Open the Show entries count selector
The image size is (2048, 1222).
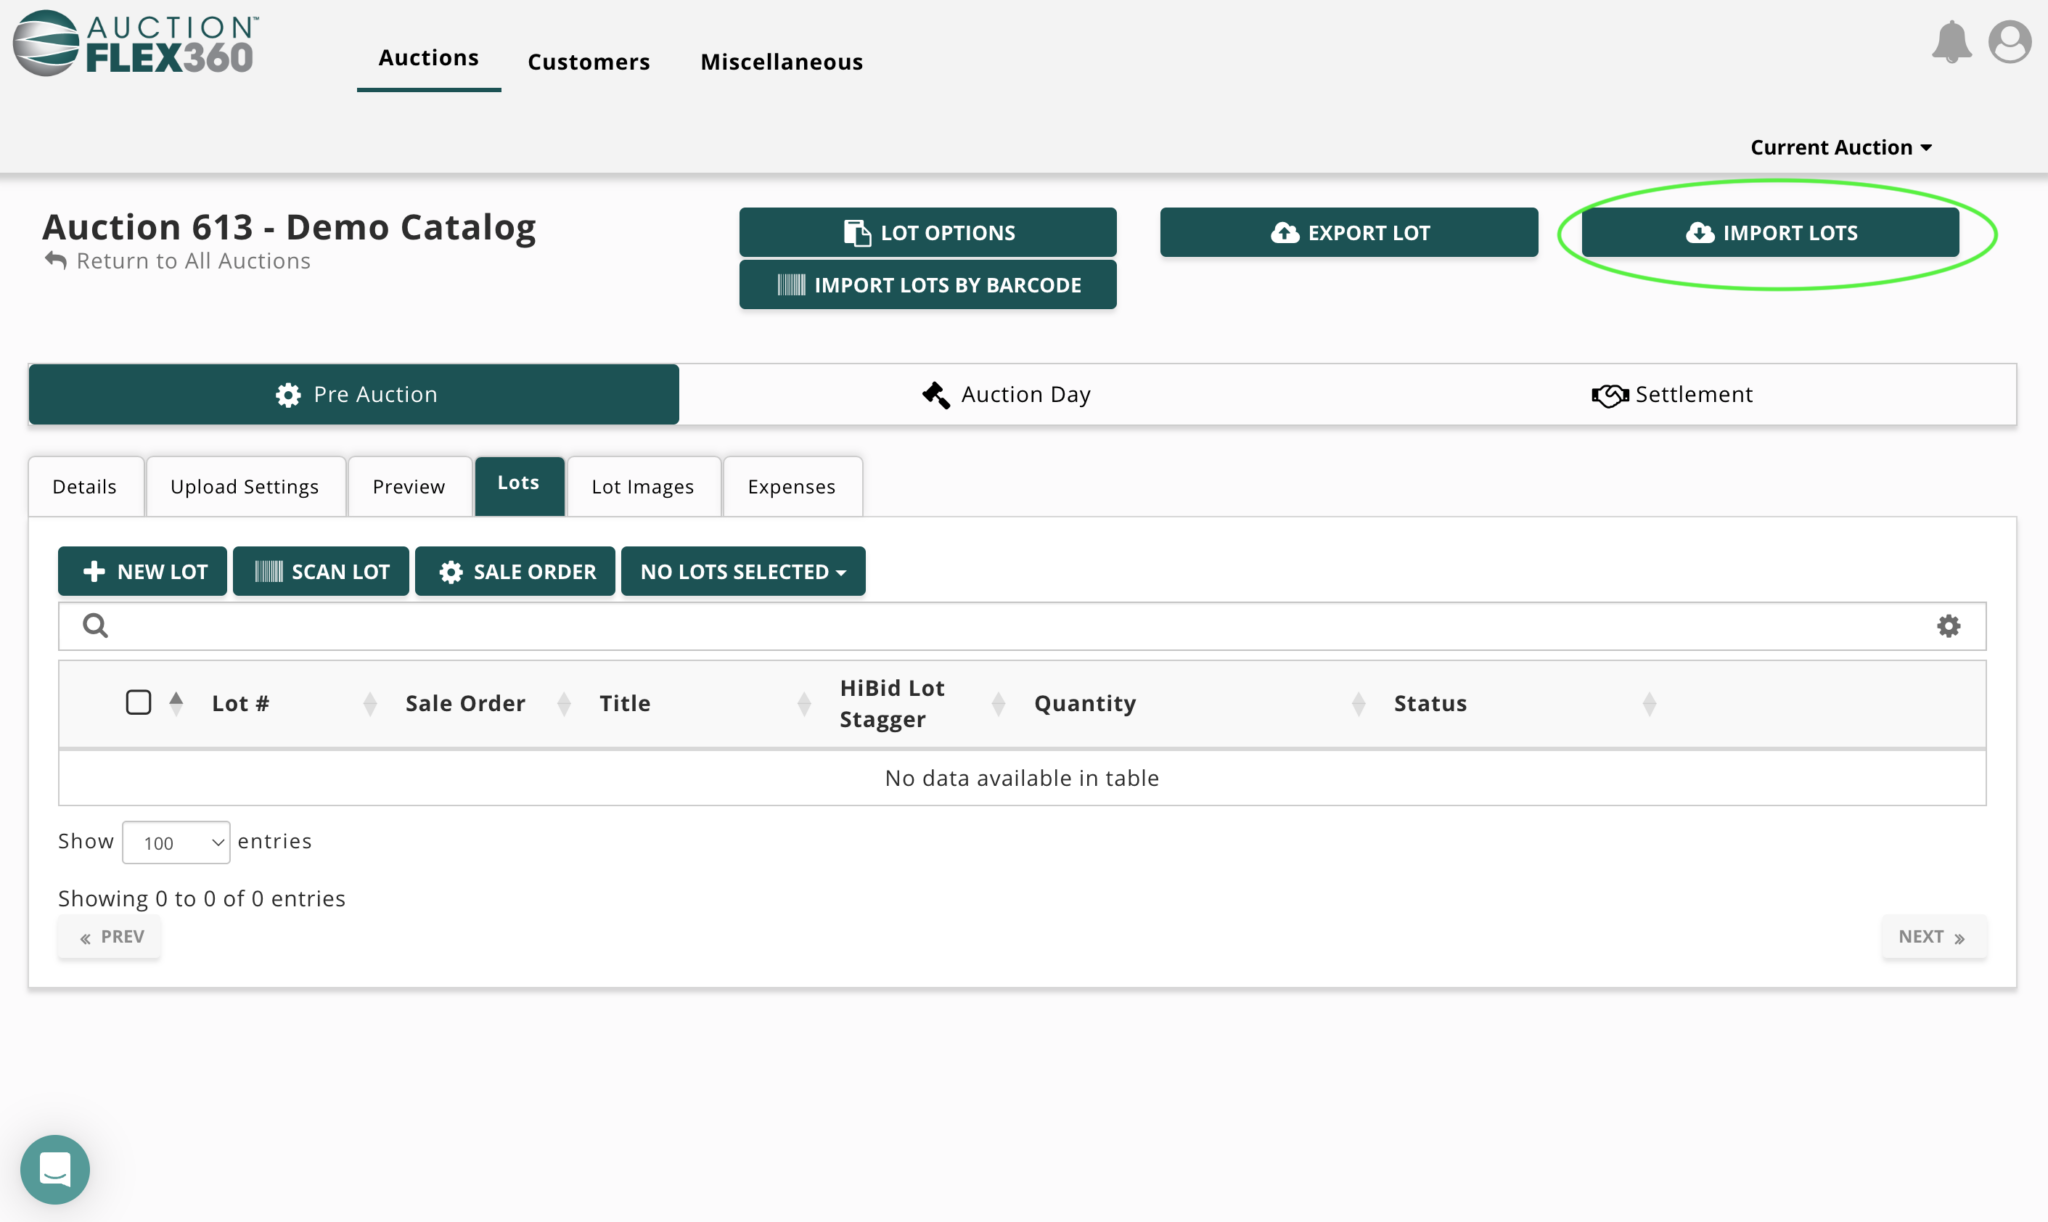[x=175, y=842]
